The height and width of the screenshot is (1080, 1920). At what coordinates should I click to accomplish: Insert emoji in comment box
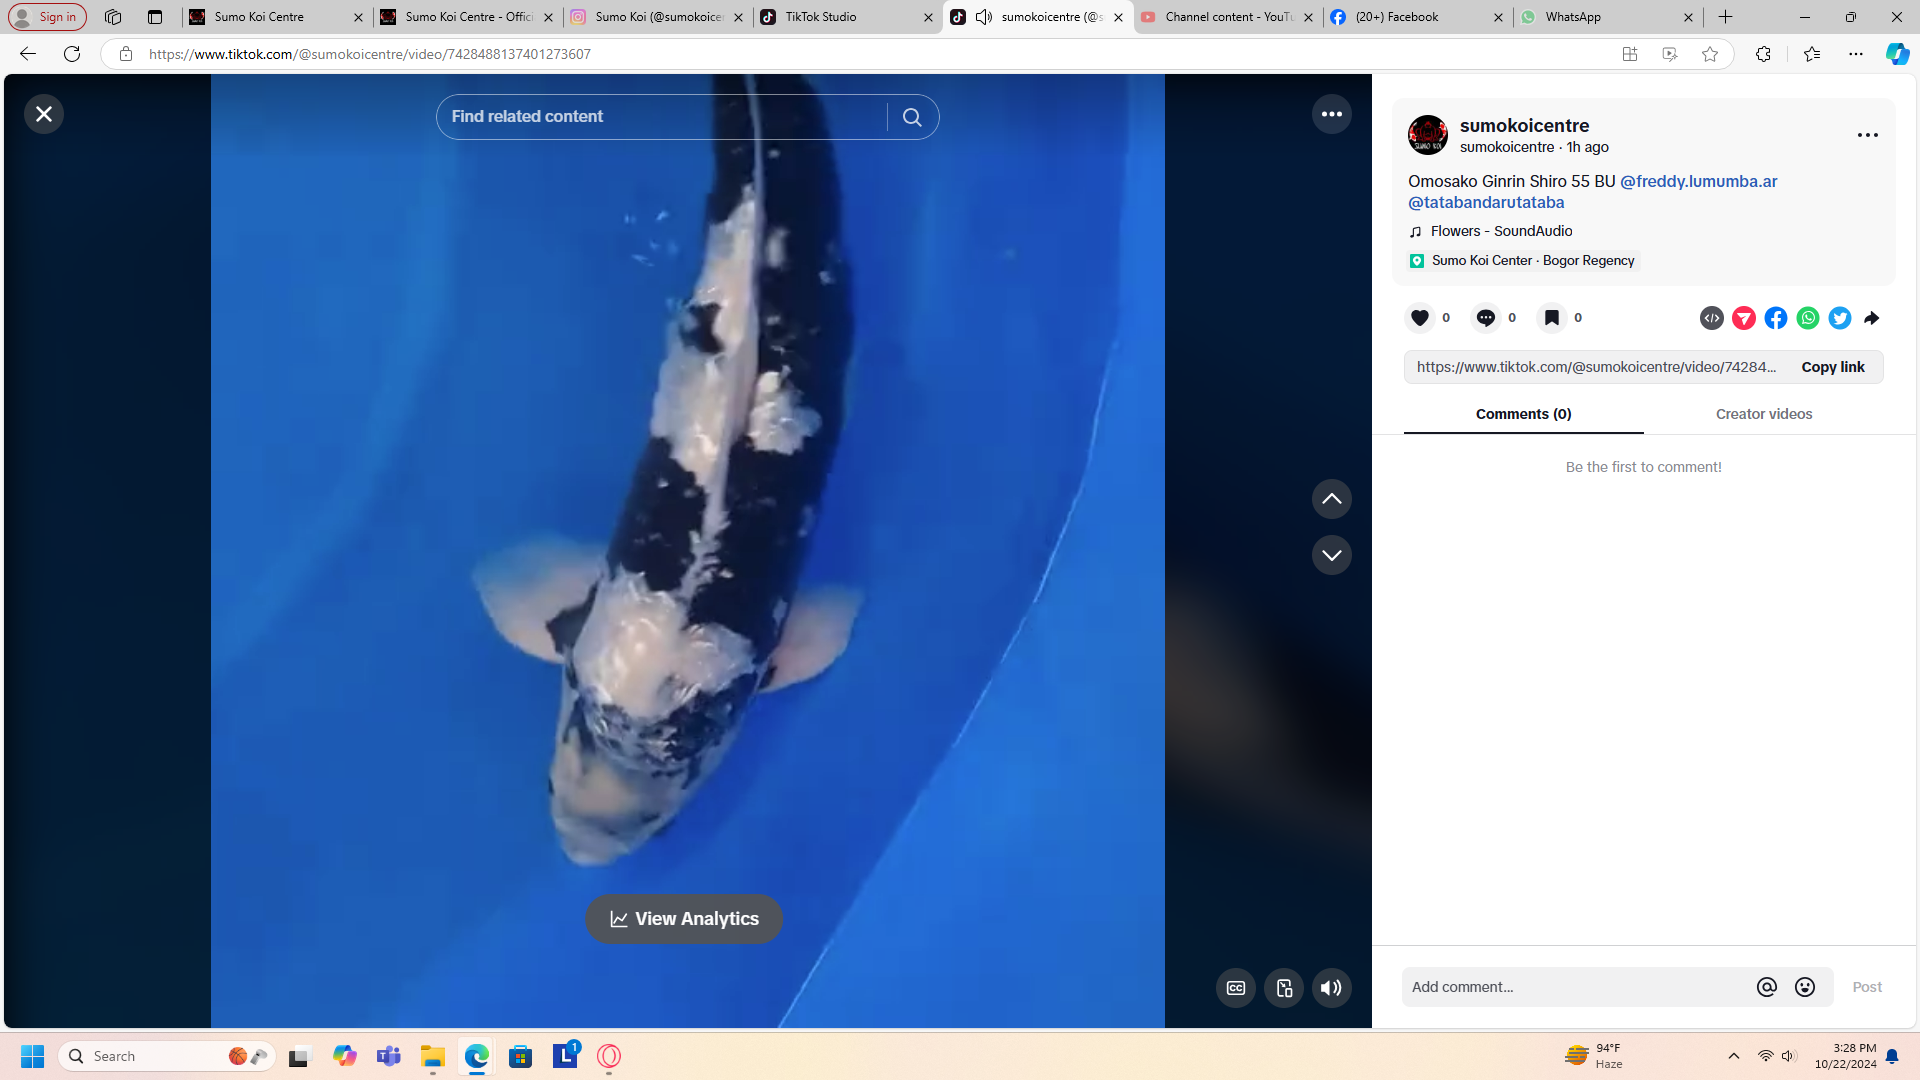(1804, 987)
